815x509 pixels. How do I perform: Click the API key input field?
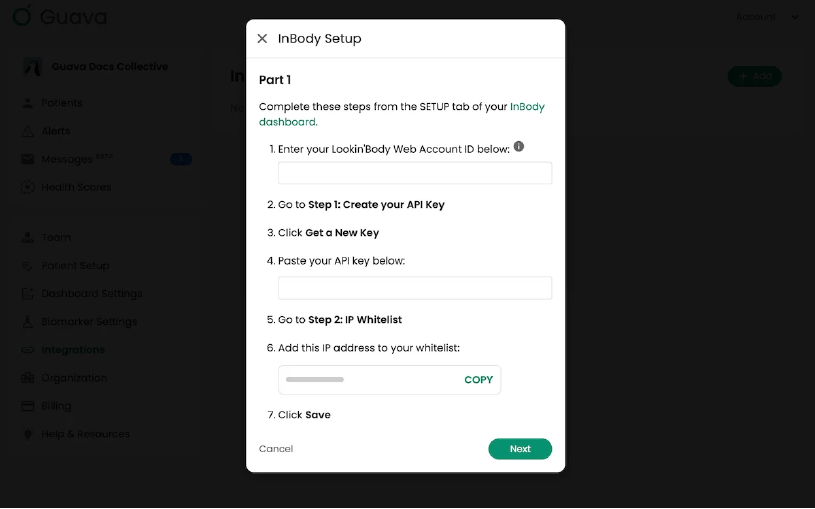415,288
